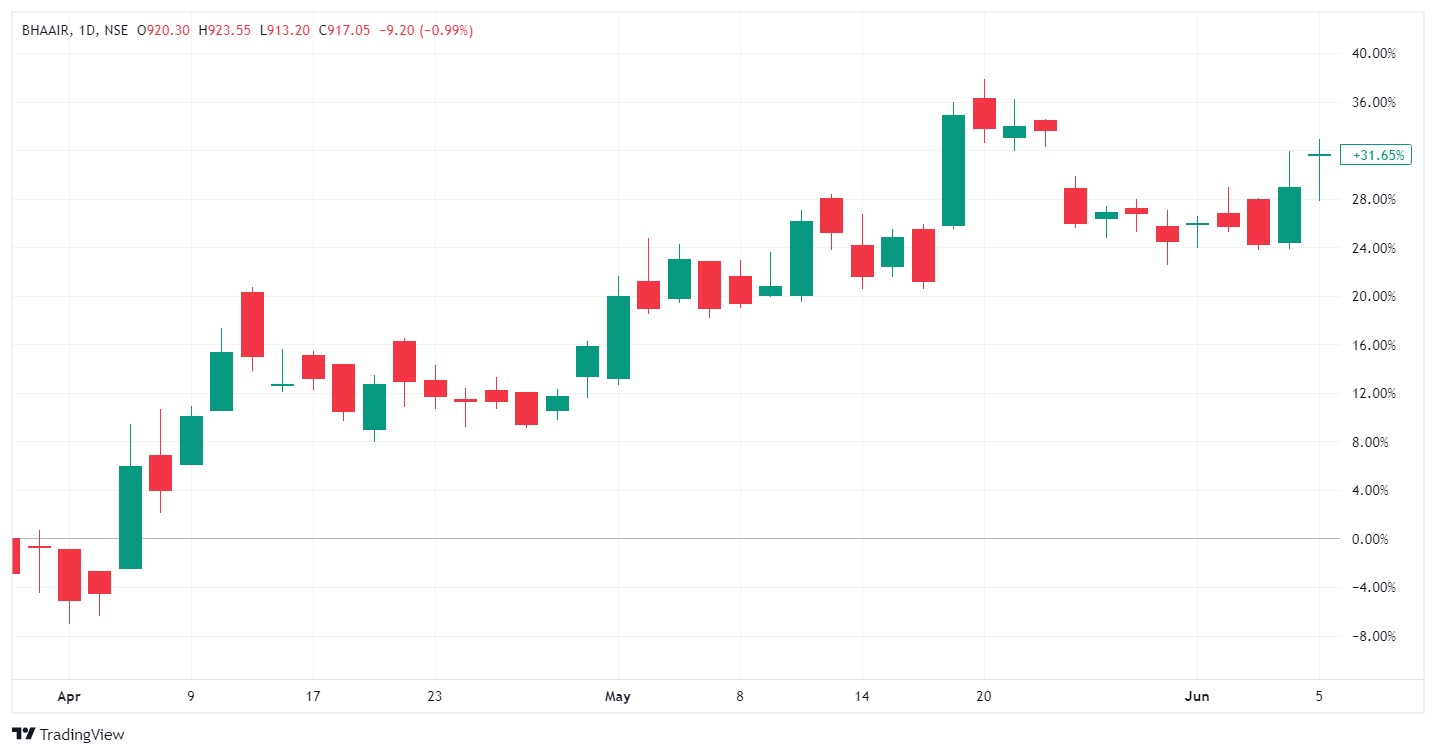The height and width of the screenshot is (755, 1436).
Task: Select the May label on time axis
Action: (x=618, y=696)
